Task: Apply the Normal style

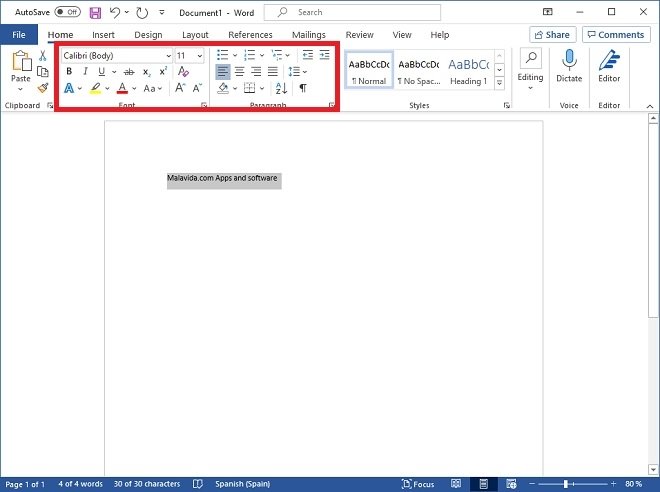Action: [x=369, y=71]
